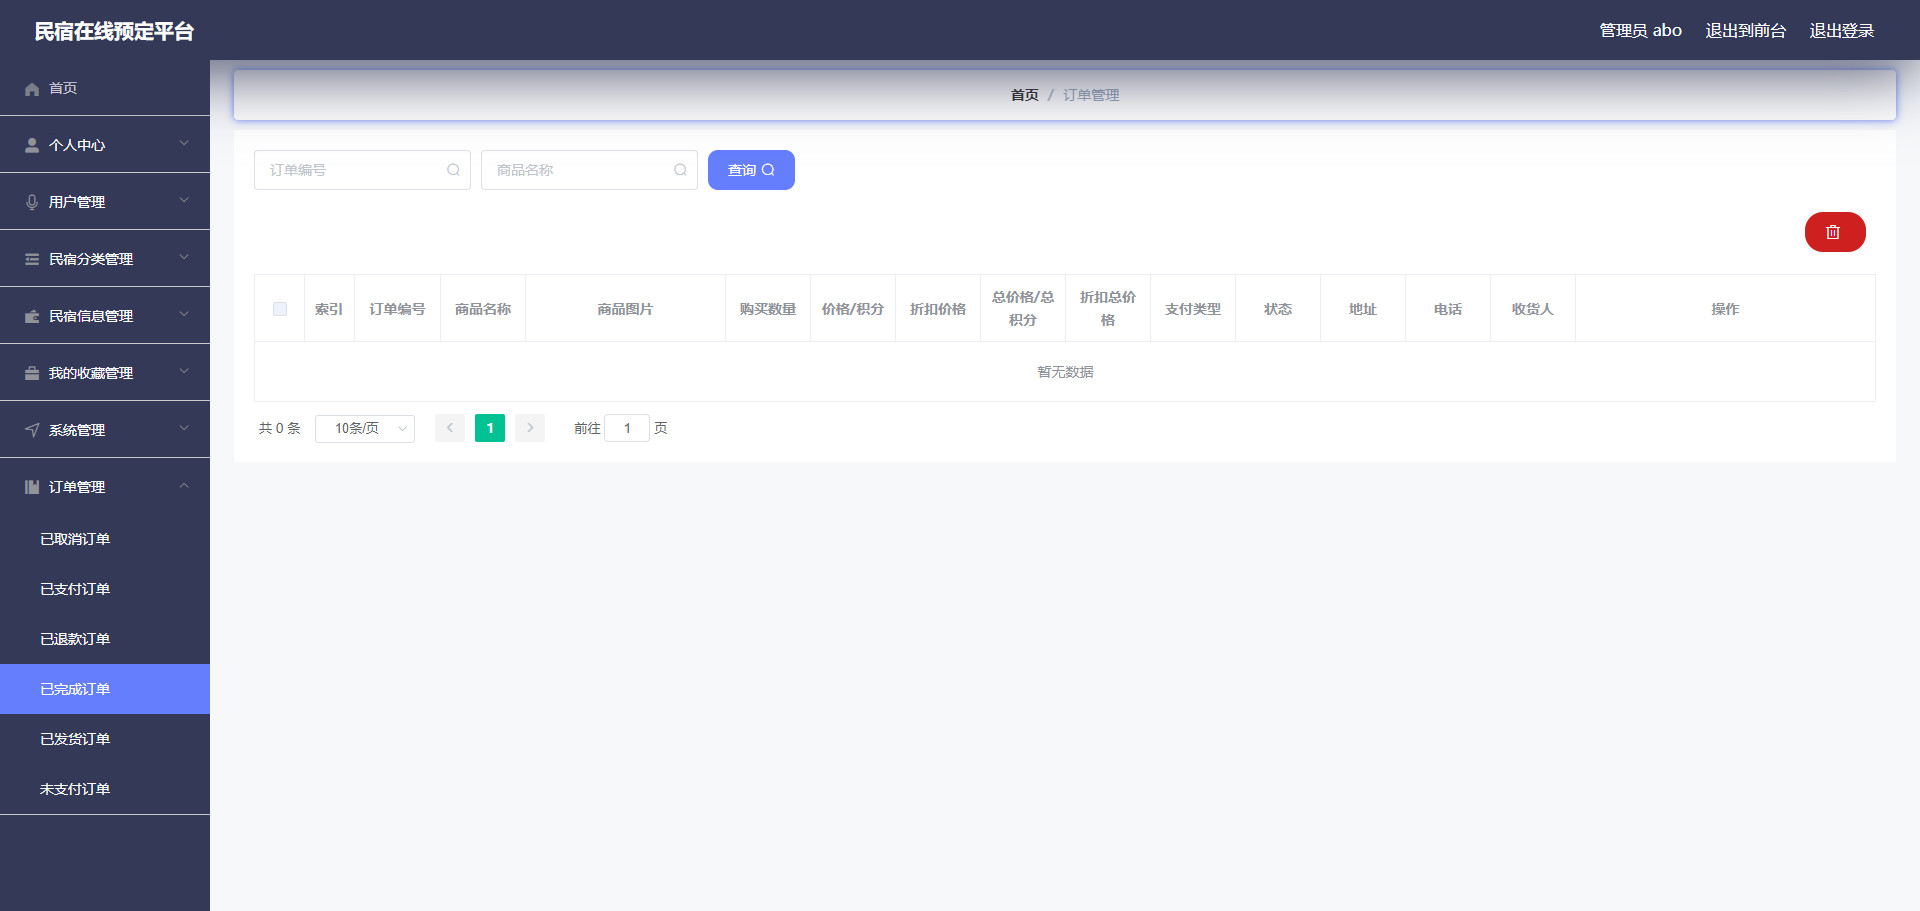Image resolution: width=1920 pixels, height=911 pixels.
Task: Click the home icon beside 首页 in sidebar
Action: point(32,89)
